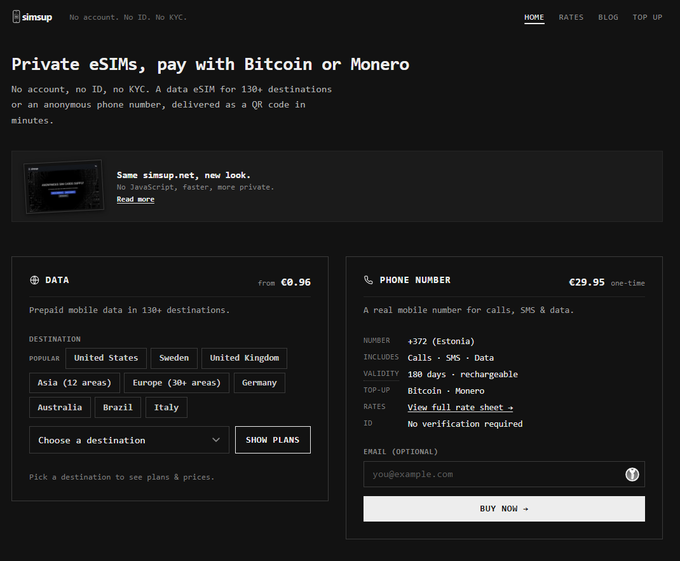Viewport: 680px width, 561px height.
Task: Click the '180 days · rechargeable' validity text
Action: point(463,374)
